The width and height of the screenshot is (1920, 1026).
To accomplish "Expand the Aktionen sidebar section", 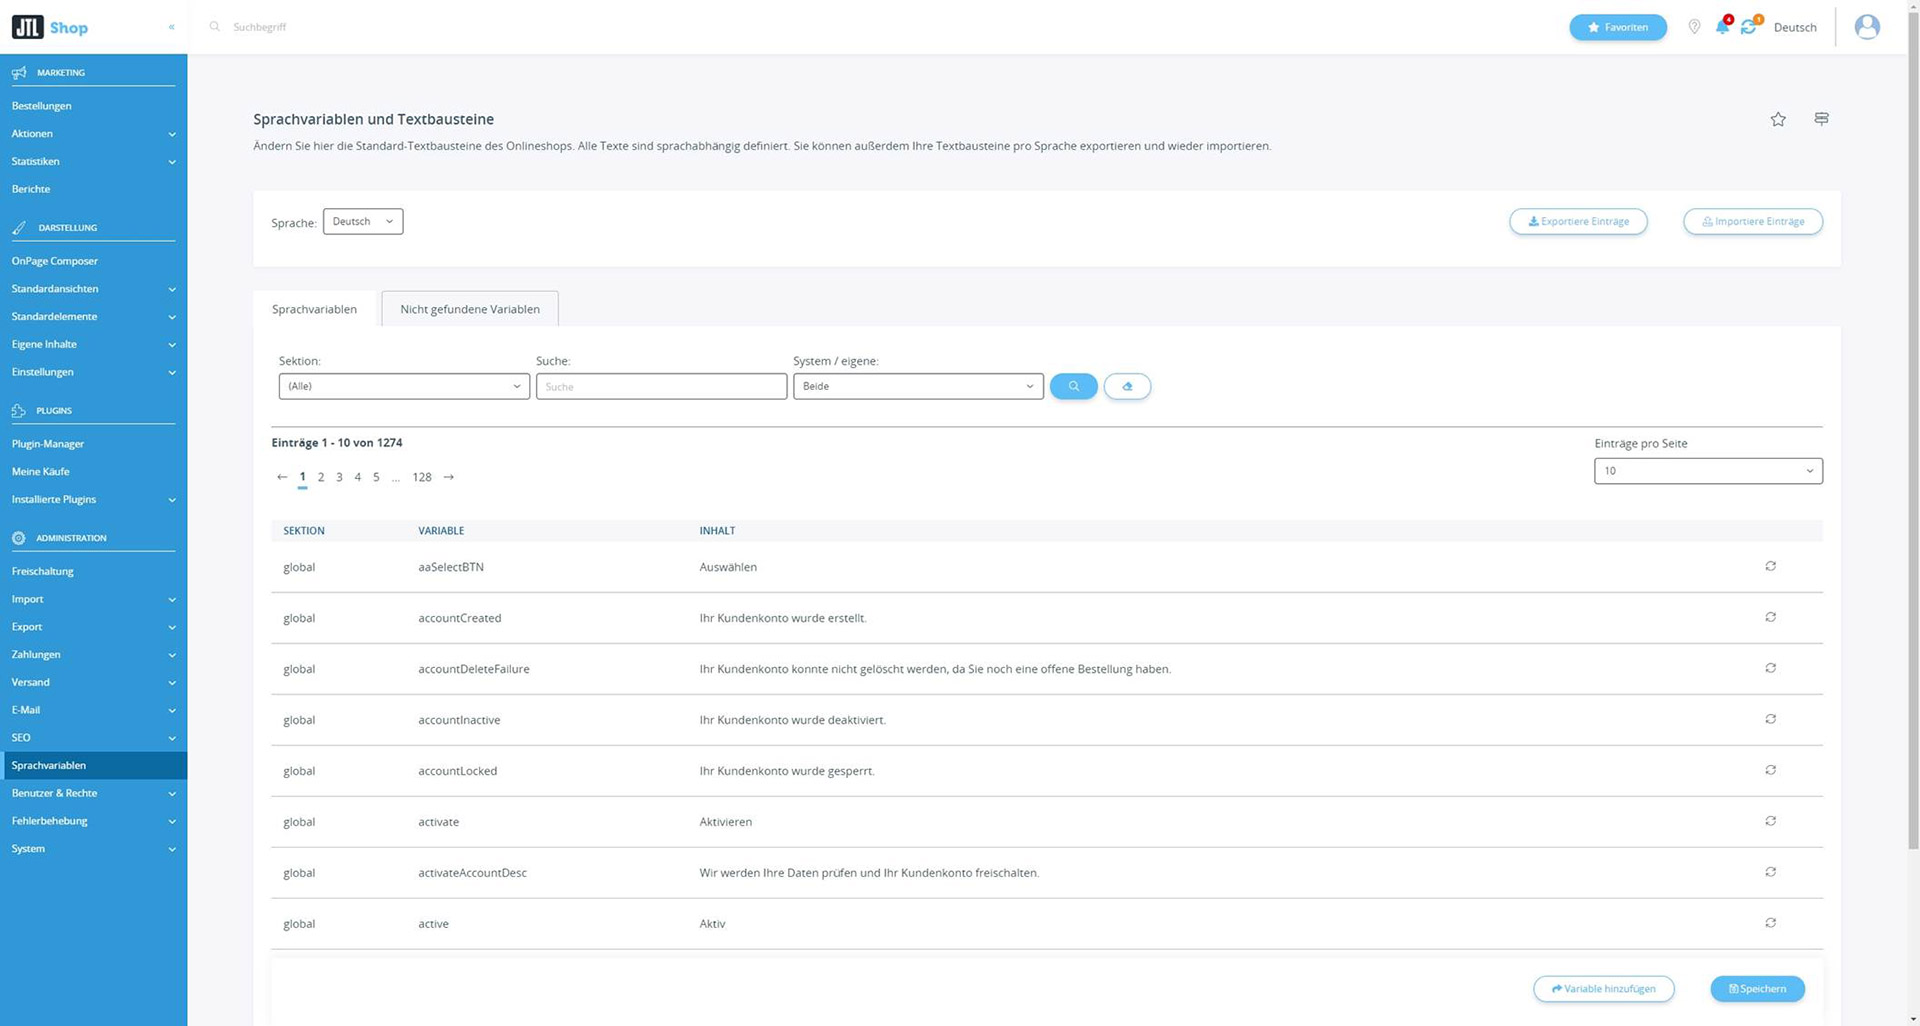I will (92, 133).
